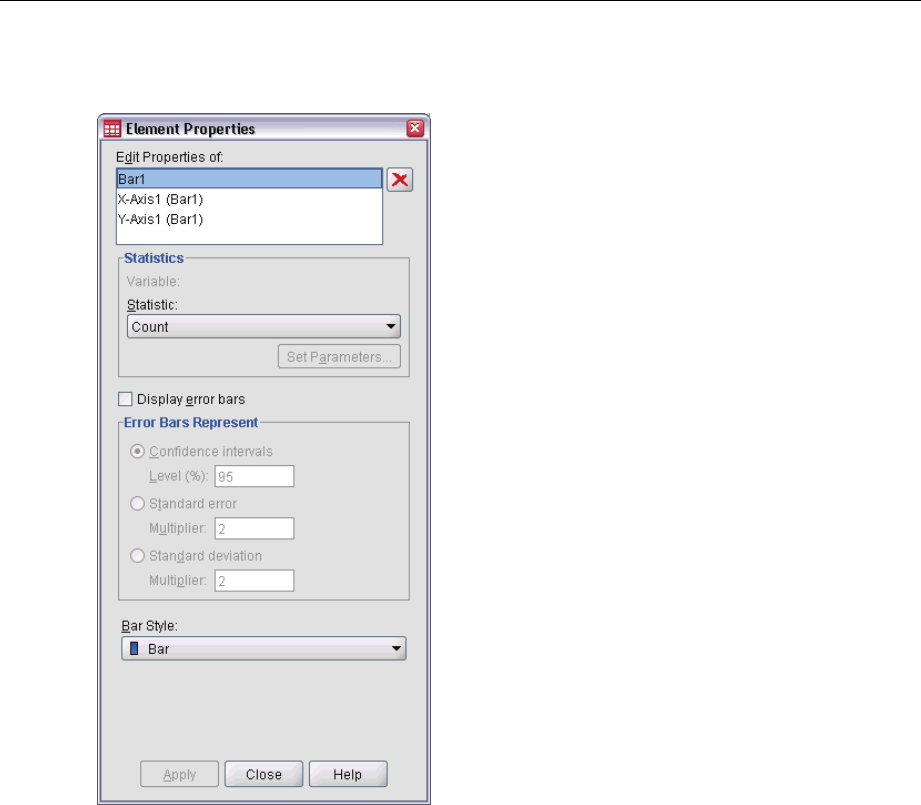
Task: Click the Standard error Multiplier field
Action: [254, 528]
